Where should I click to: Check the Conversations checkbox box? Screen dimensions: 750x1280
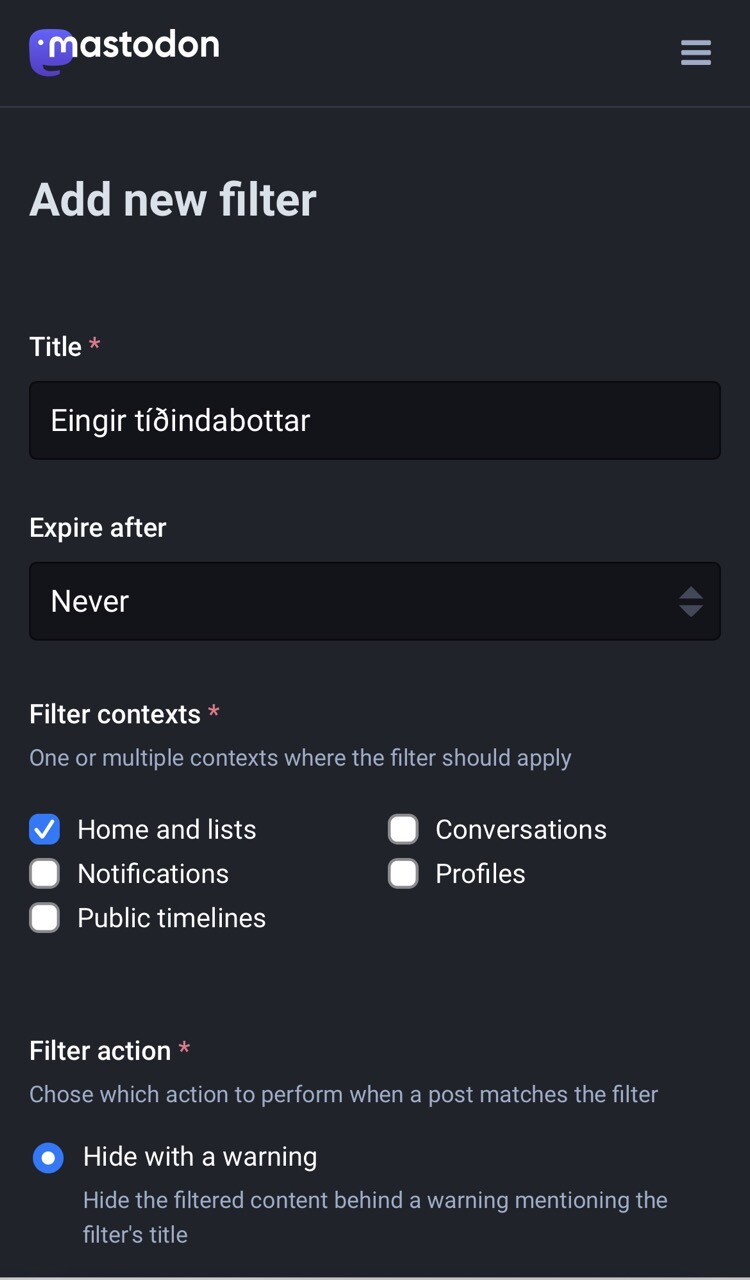point(403,829)
